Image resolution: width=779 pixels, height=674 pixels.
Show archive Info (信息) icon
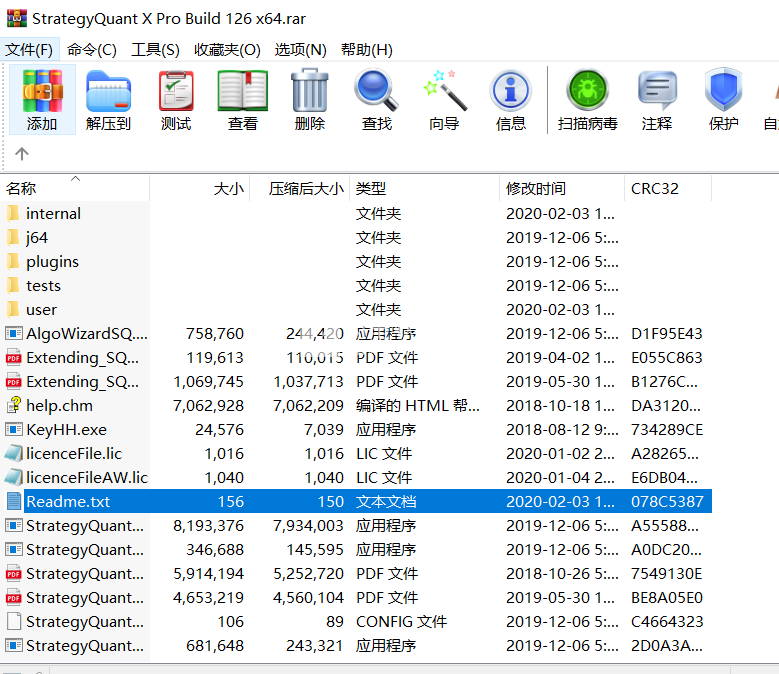[x=510, y=91]
